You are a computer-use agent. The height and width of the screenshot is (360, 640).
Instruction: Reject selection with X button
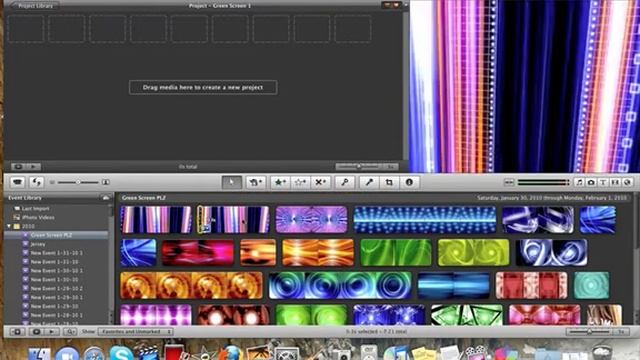pos(320,182)
